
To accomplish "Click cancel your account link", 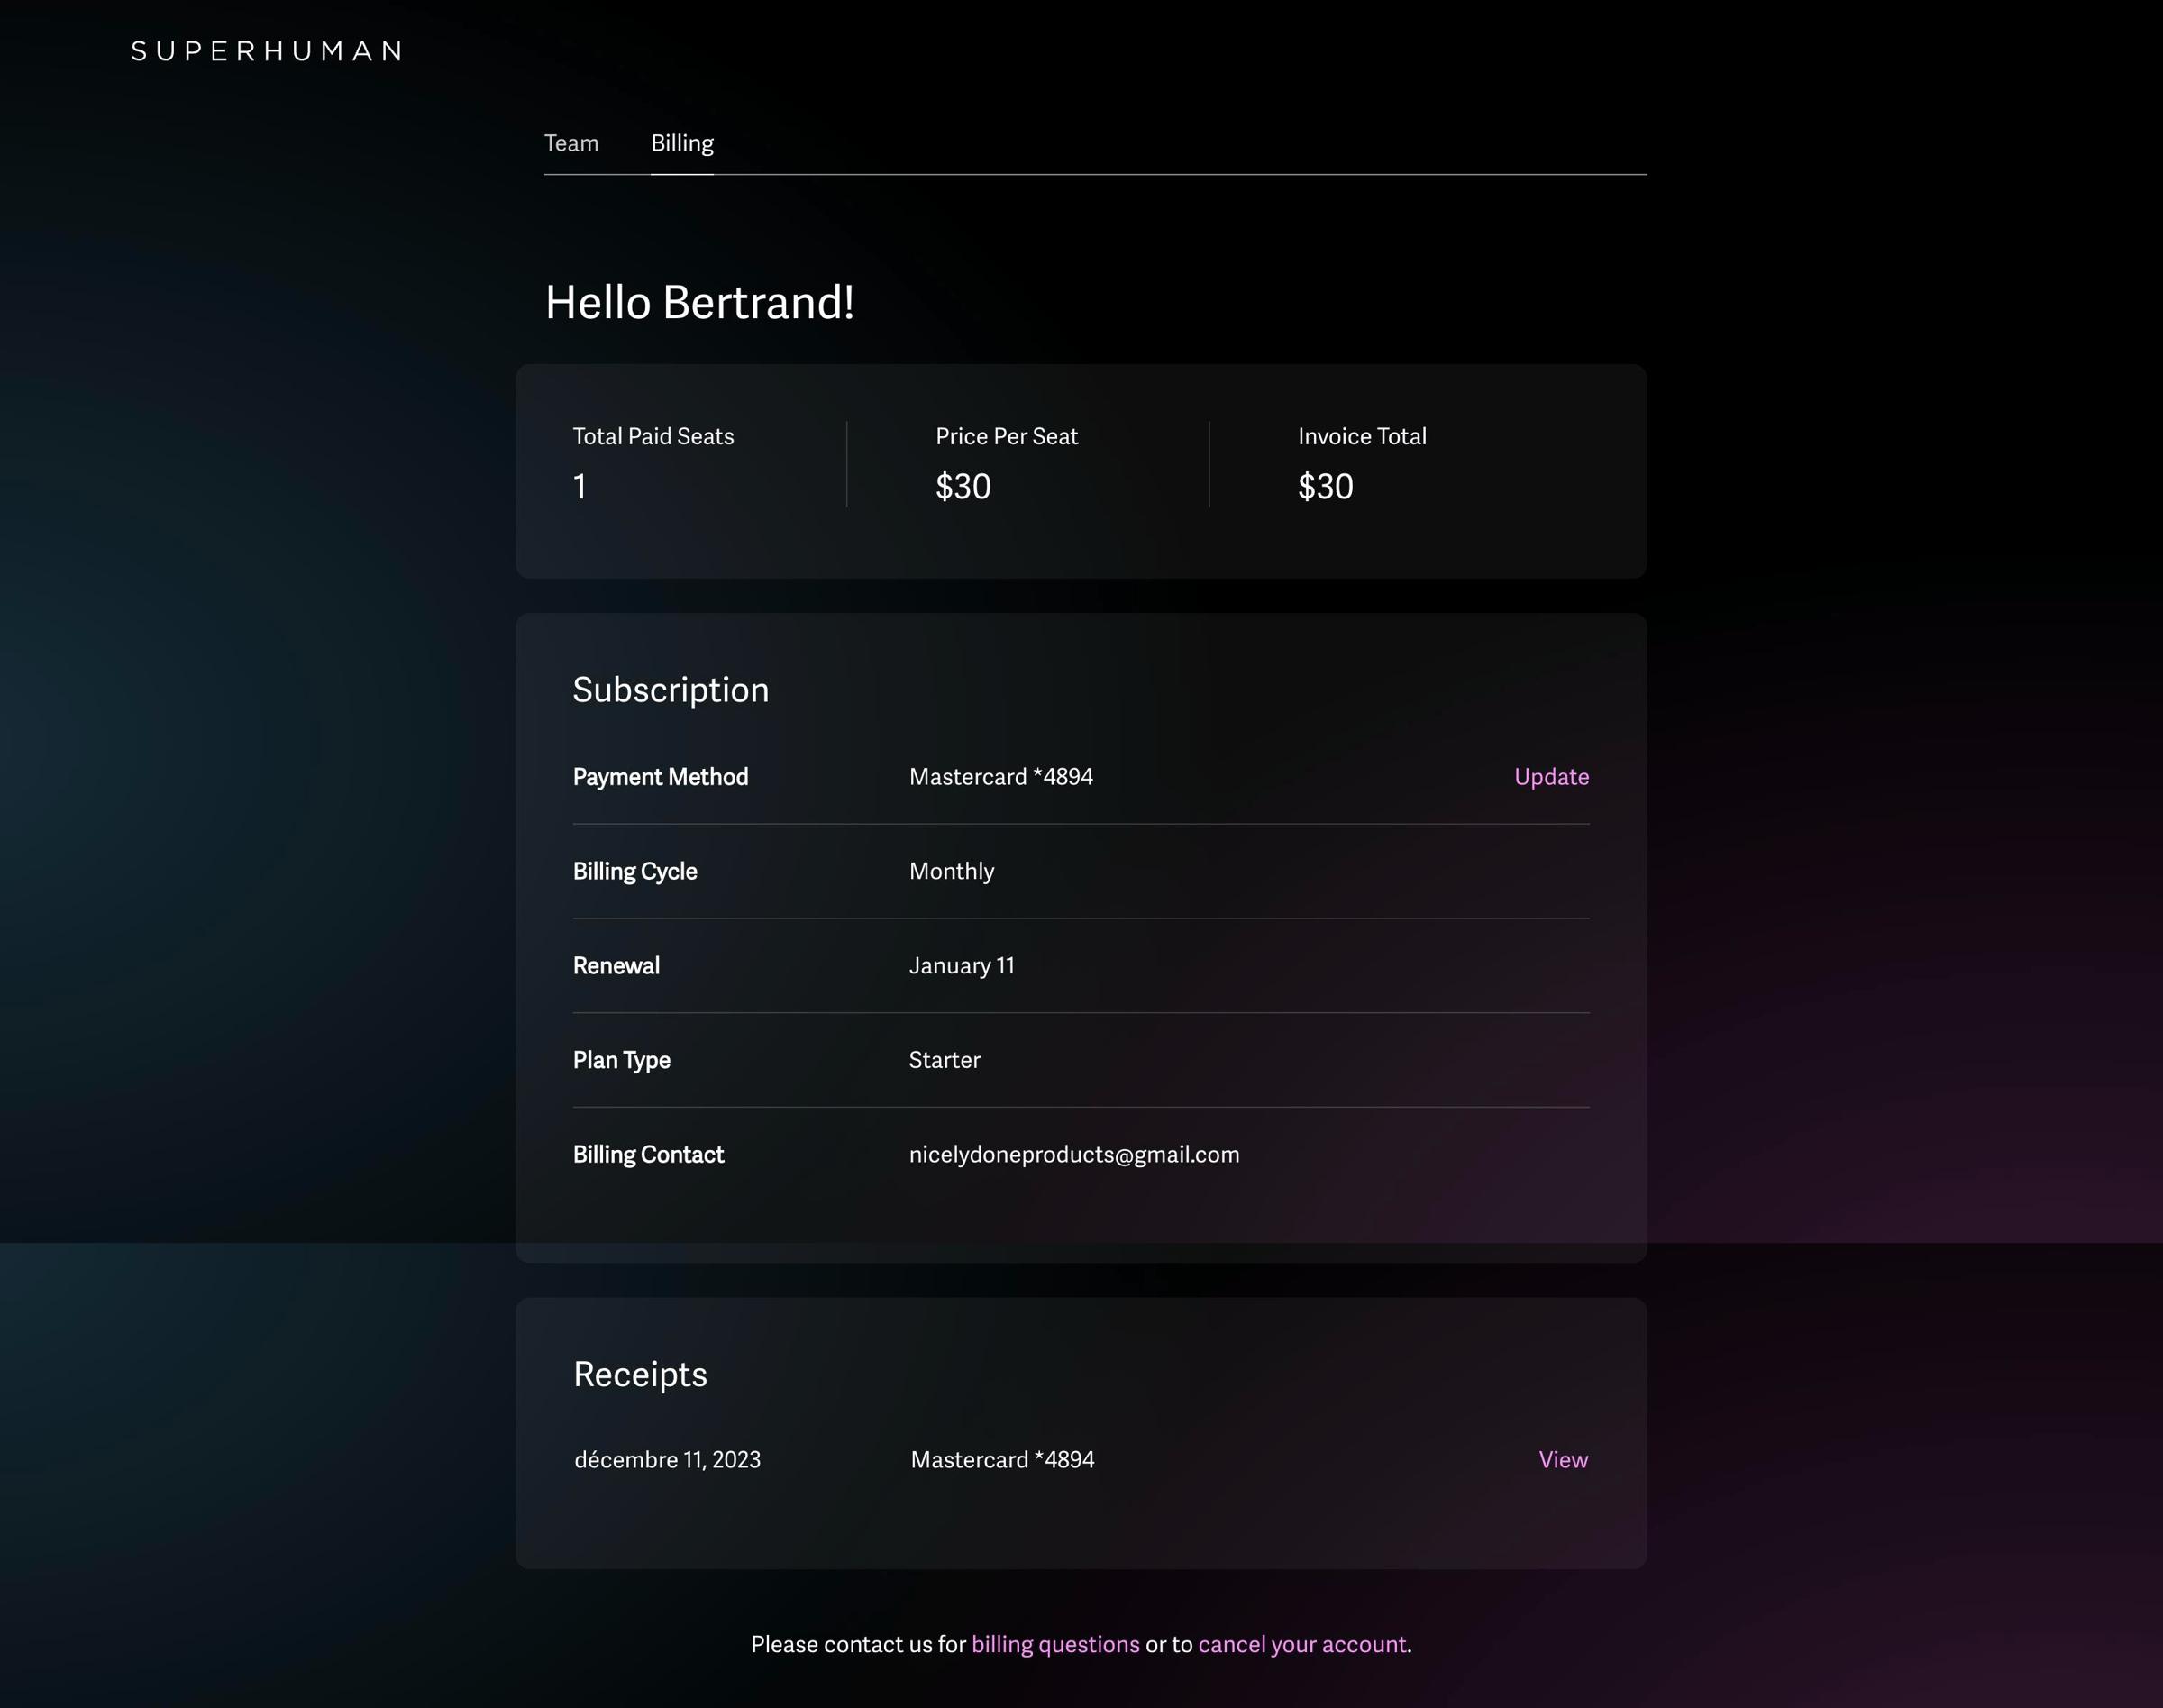I will (1302, 1644).
